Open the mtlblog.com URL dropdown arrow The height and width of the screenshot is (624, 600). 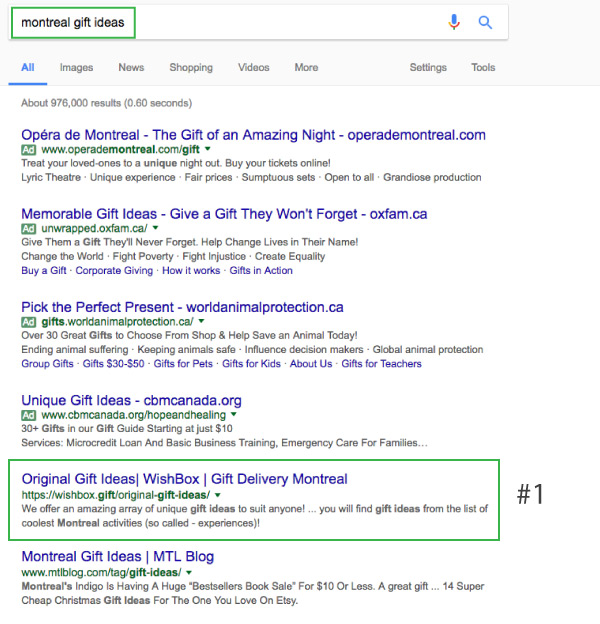point(189,572)
